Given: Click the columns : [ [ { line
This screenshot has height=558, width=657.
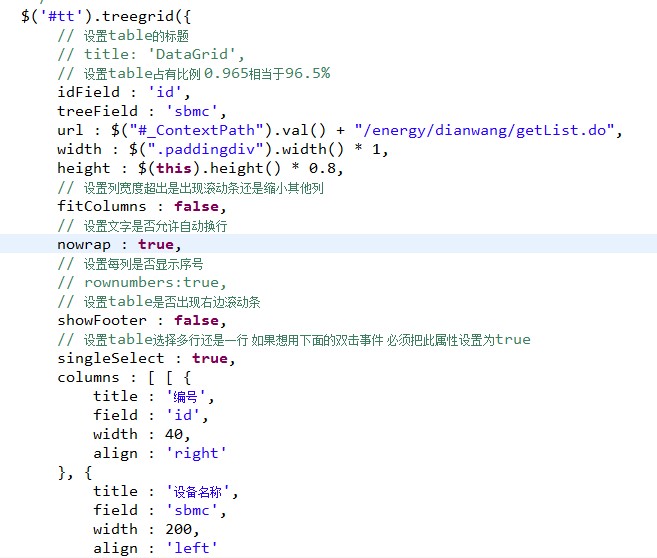Looking at the screenshot, I should 124,378.
